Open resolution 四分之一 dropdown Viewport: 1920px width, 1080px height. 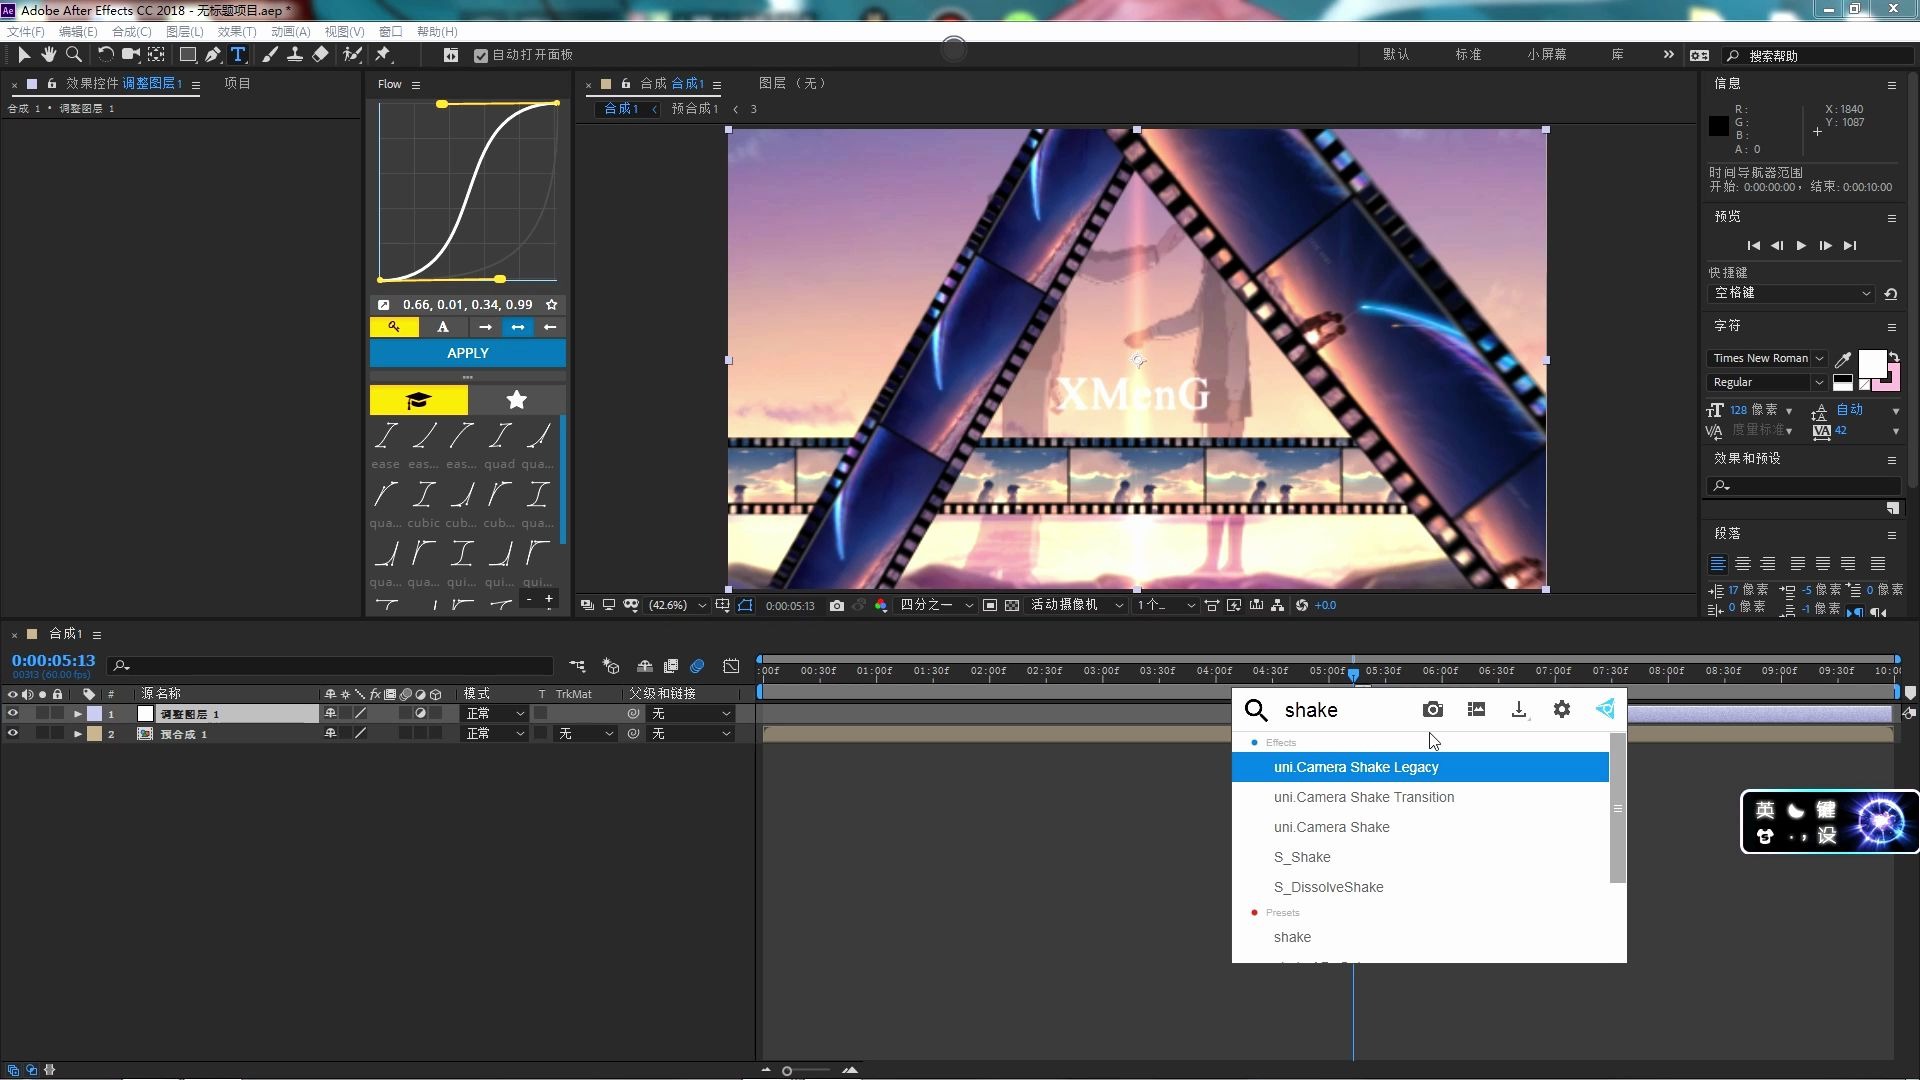pyautogui.click(x=936, y=606)
